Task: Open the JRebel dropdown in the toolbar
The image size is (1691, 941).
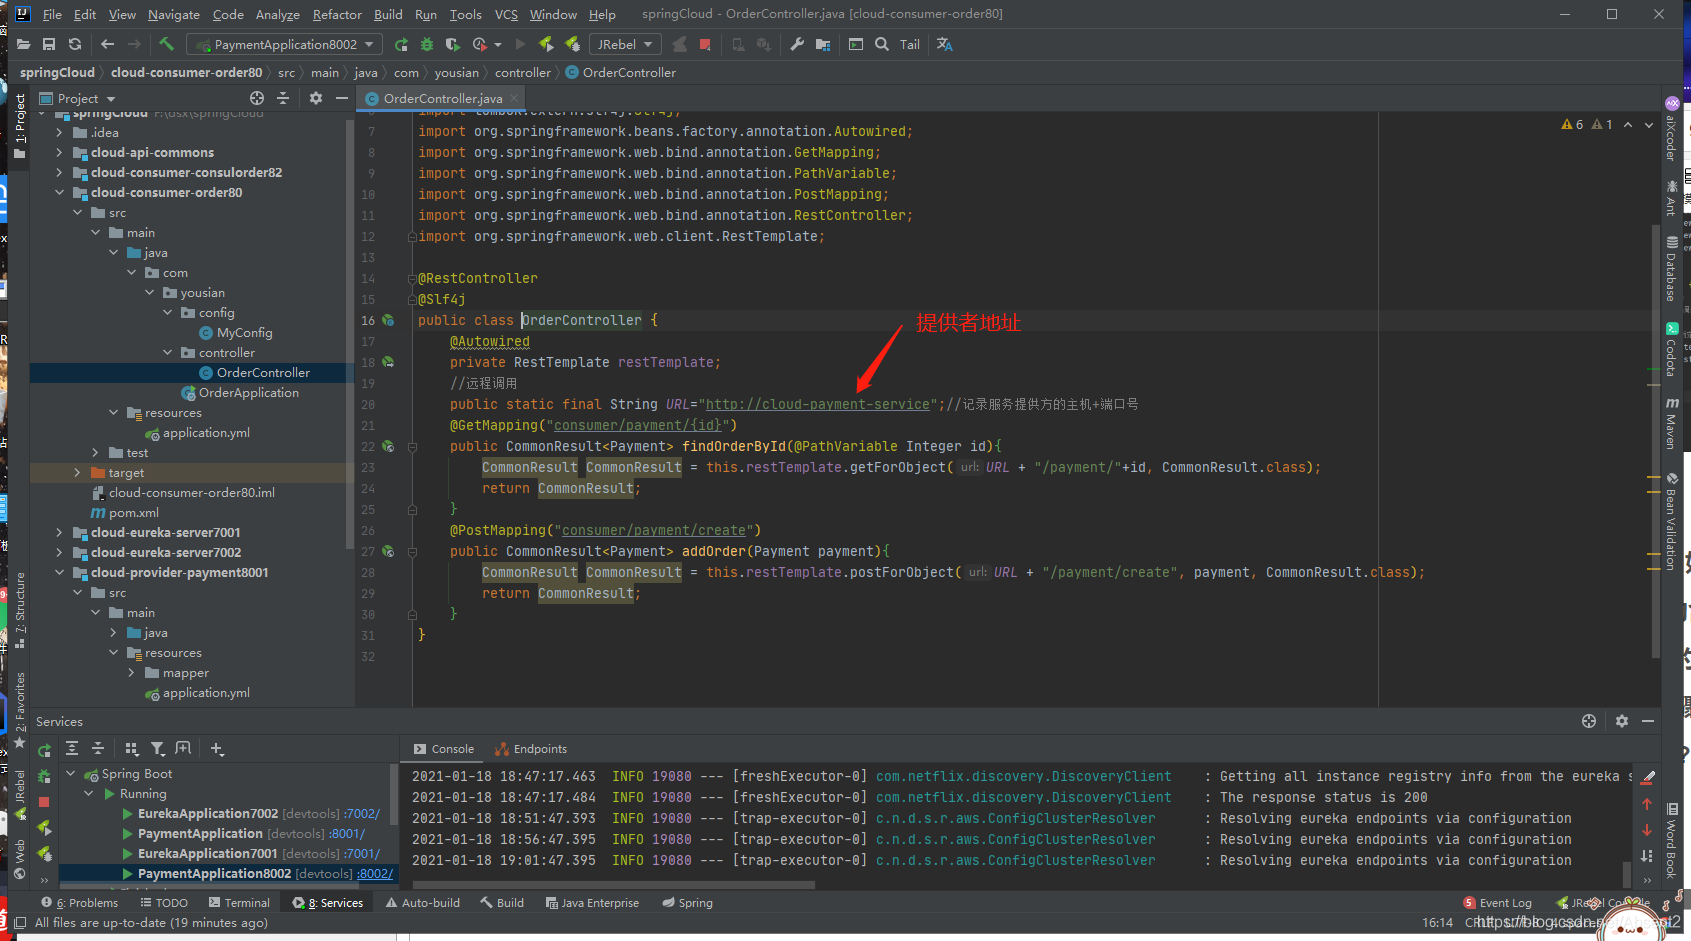Action: (x=625, y=44)
